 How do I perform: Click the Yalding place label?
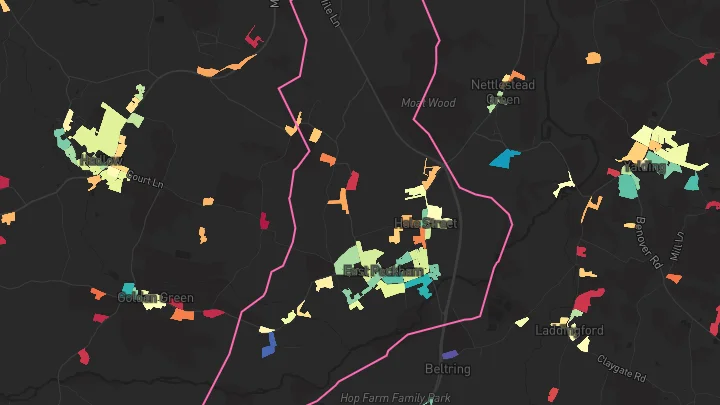point(644,167)
